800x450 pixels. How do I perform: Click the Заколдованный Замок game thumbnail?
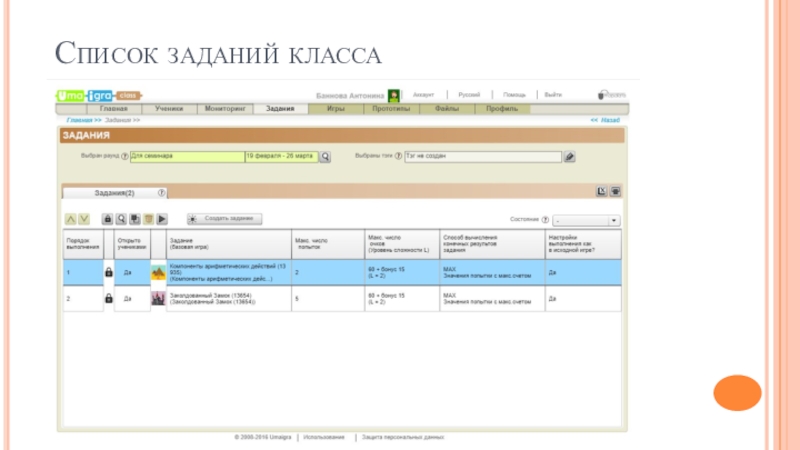[158, 298]
